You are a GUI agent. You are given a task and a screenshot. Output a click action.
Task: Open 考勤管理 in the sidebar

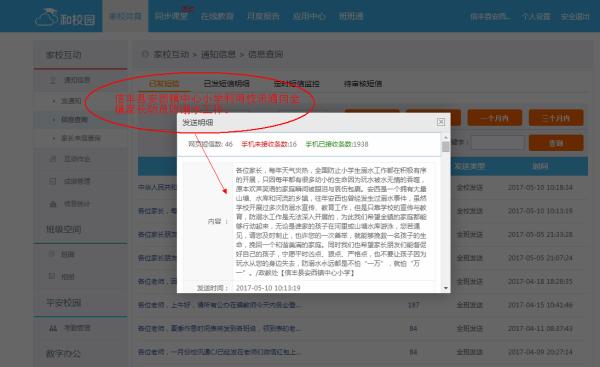click(x=77, y=328)
